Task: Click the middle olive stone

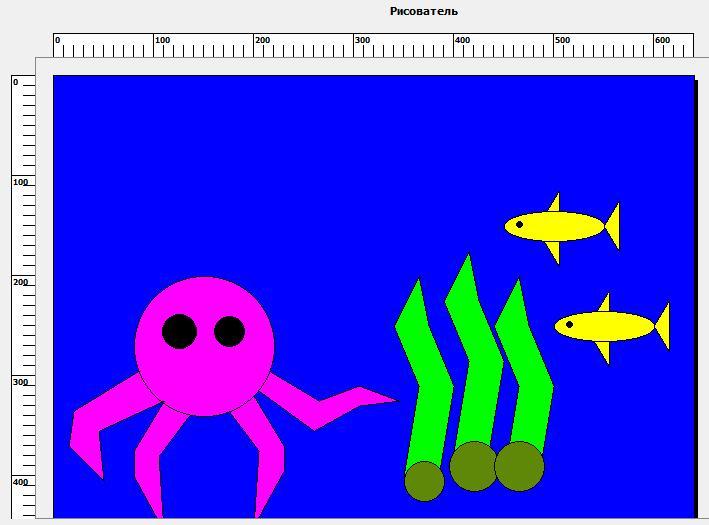Action: pos(474,466)
